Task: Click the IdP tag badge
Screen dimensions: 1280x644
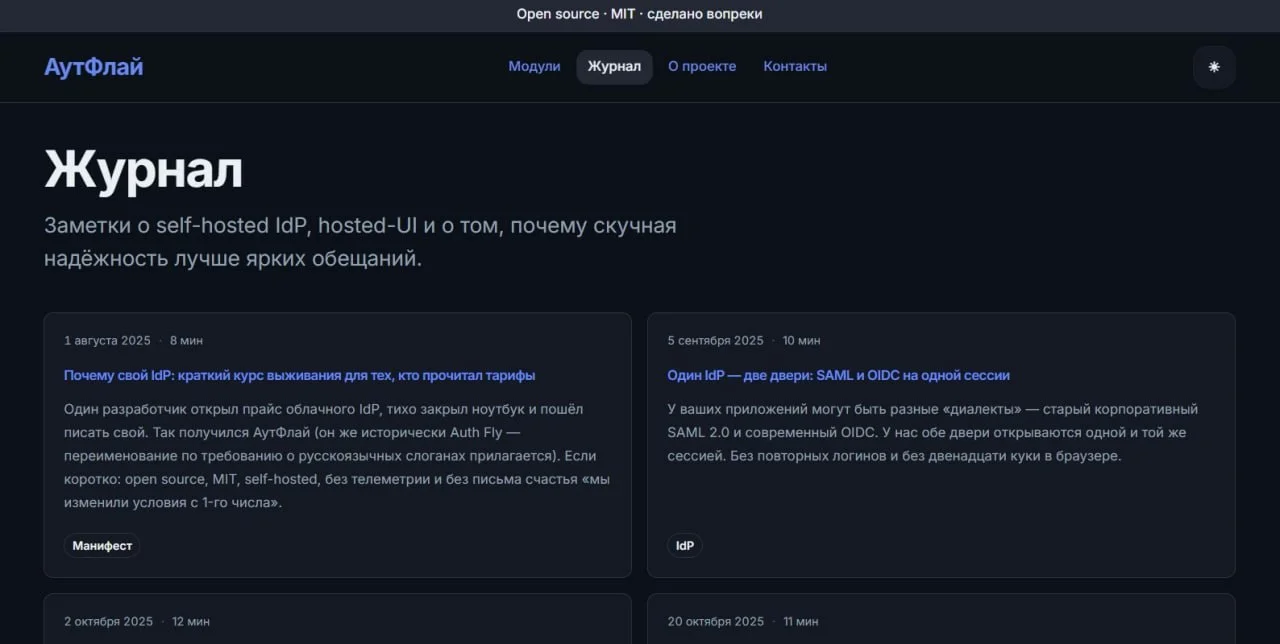Action: (685, 546)
